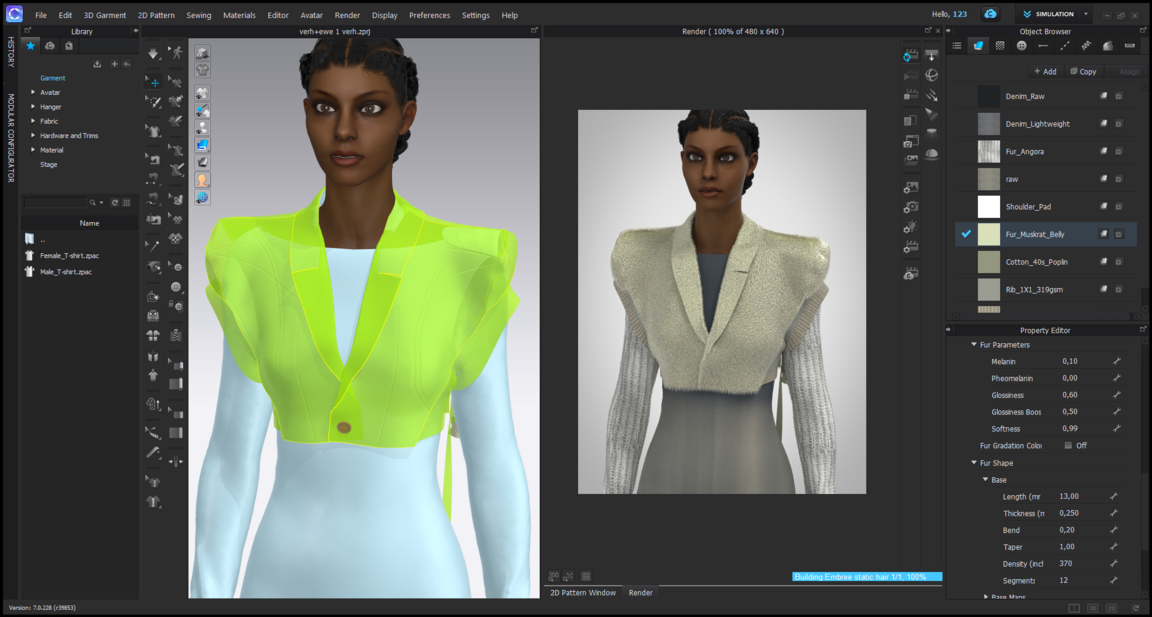1152x617 pixels.
Task: Click the final render sync icon
Action: tap(910, 56)
